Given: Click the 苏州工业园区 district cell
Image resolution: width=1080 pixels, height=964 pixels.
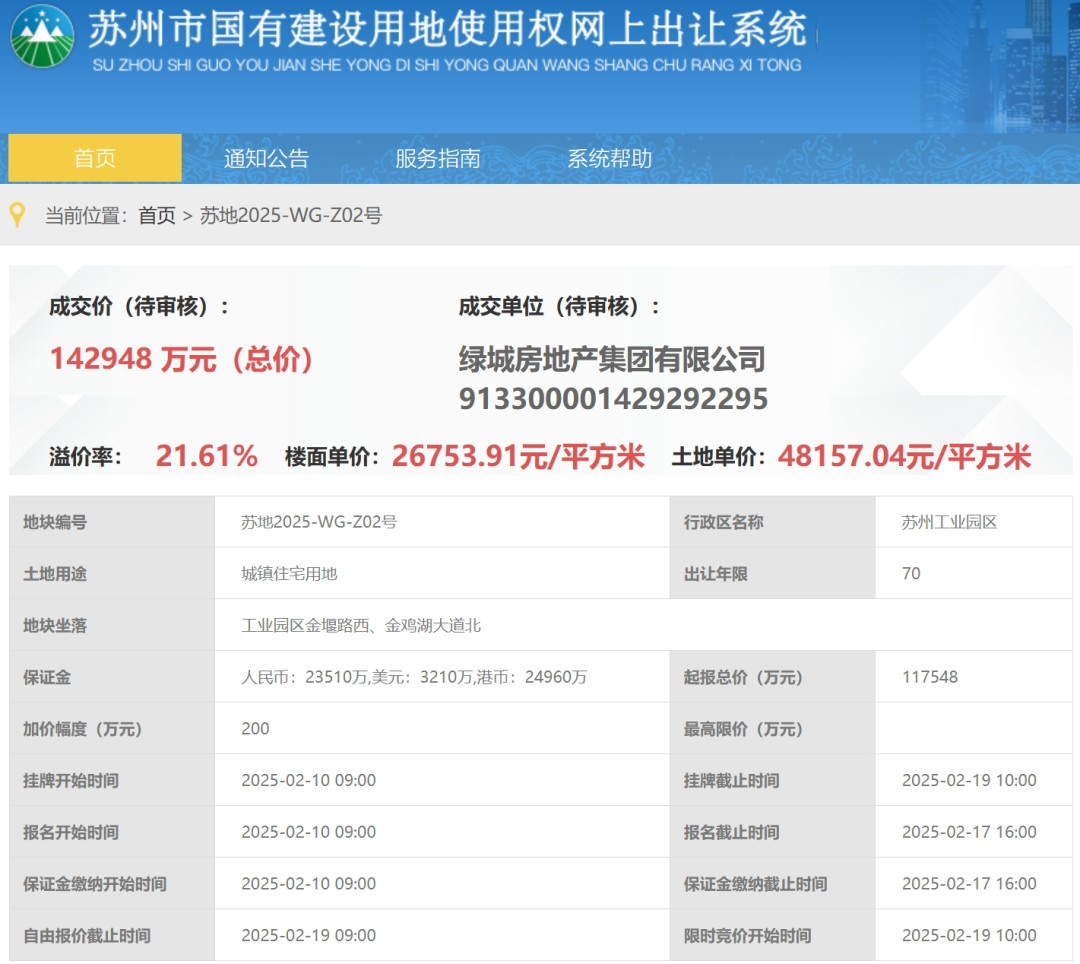Looking at the screenshot, I should click(949, 522).
